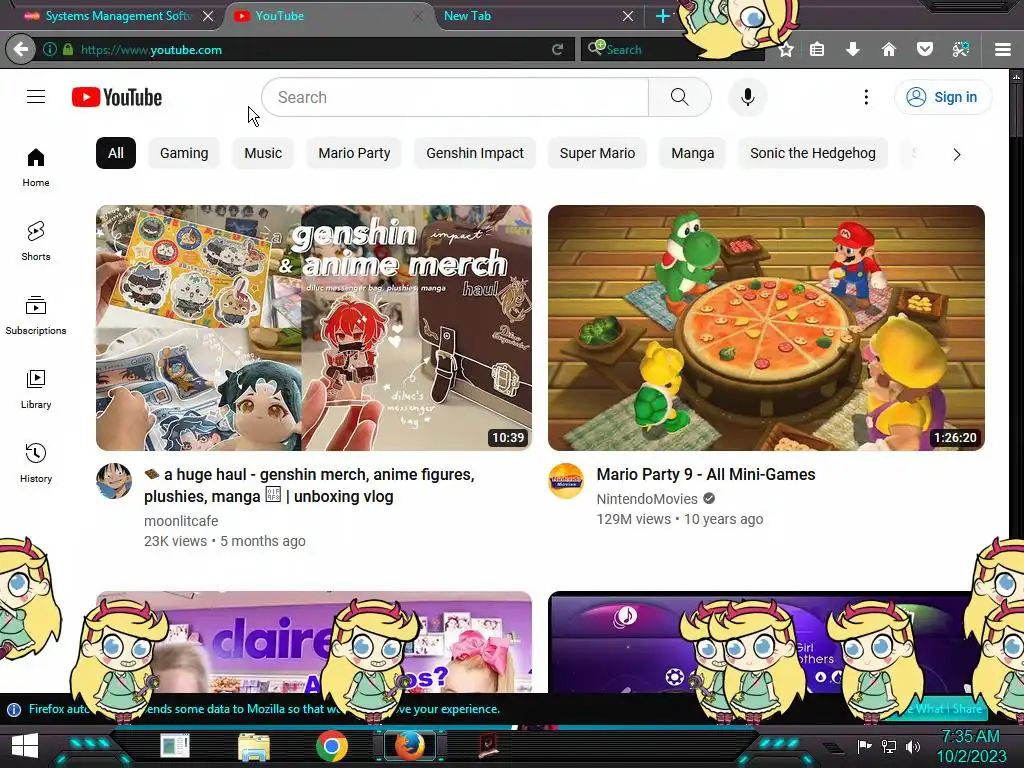Visit the moonlitcafe channel name link
The width and height of the screenshot is (1024, 768).
tap(181, 520)
